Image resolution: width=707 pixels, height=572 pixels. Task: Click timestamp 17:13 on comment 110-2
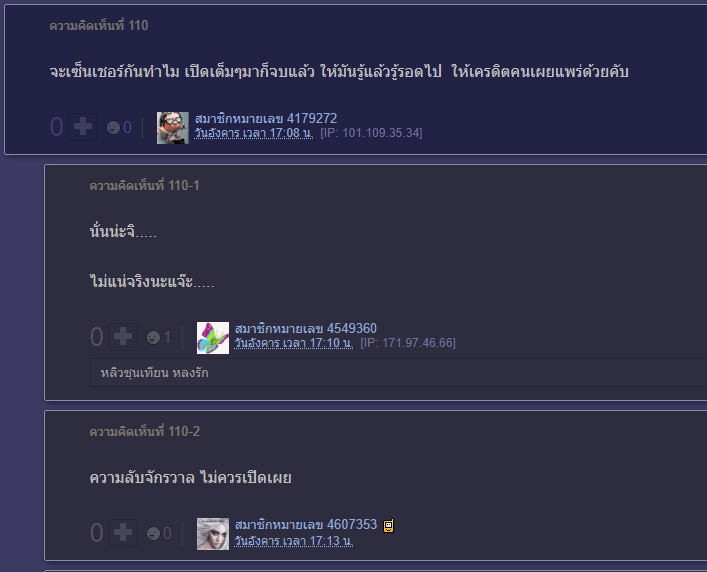(x=294, y=540)
